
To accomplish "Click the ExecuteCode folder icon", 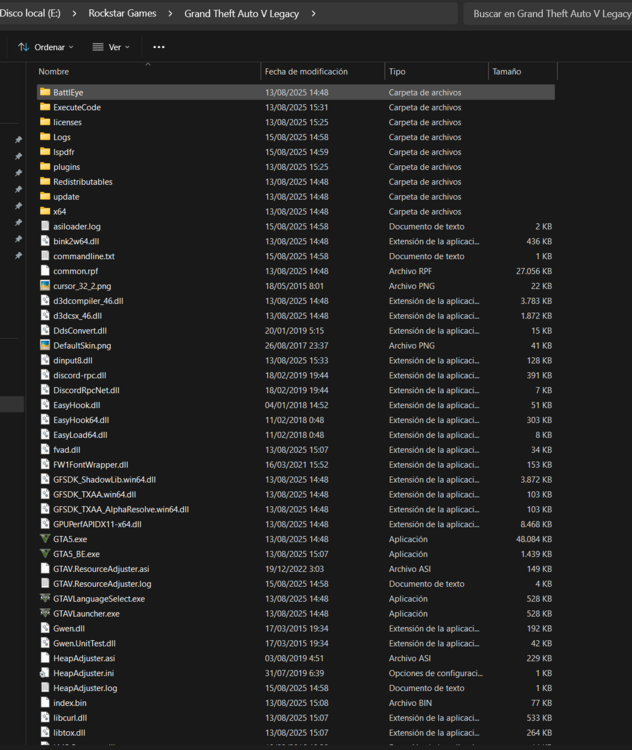I will tap(45, 107).
